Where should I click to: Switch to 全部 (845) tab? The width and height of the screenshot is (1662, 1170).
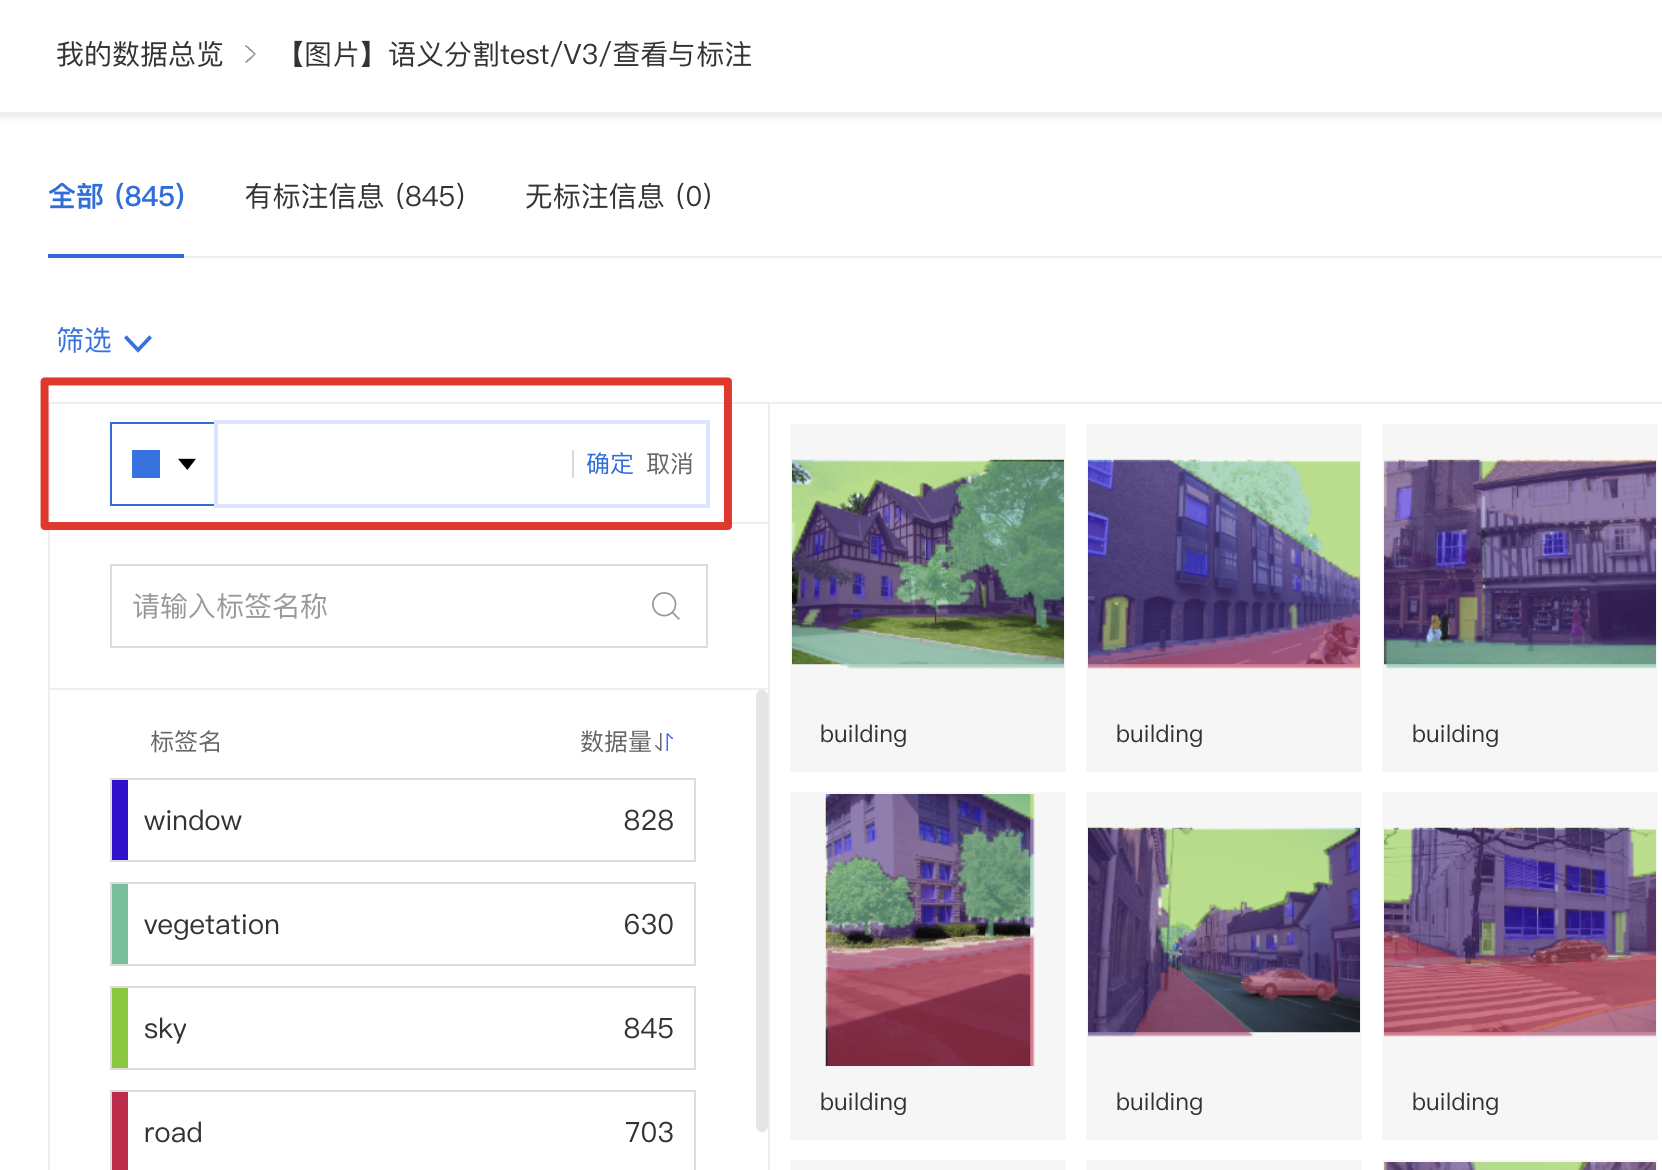click(x=116, y=196)
